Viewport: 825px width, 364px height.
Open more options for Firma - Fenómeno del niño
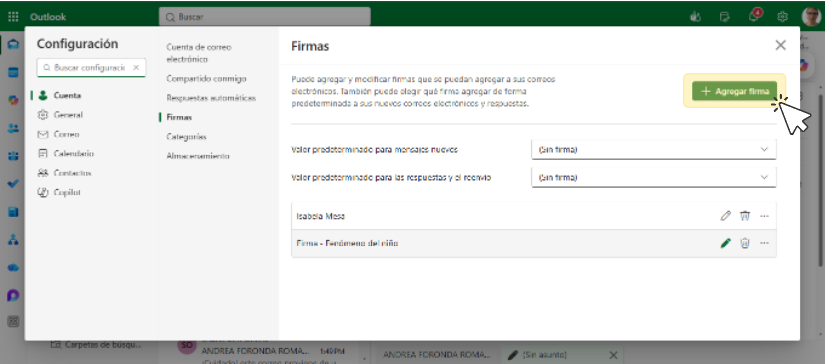coord(764,243)
